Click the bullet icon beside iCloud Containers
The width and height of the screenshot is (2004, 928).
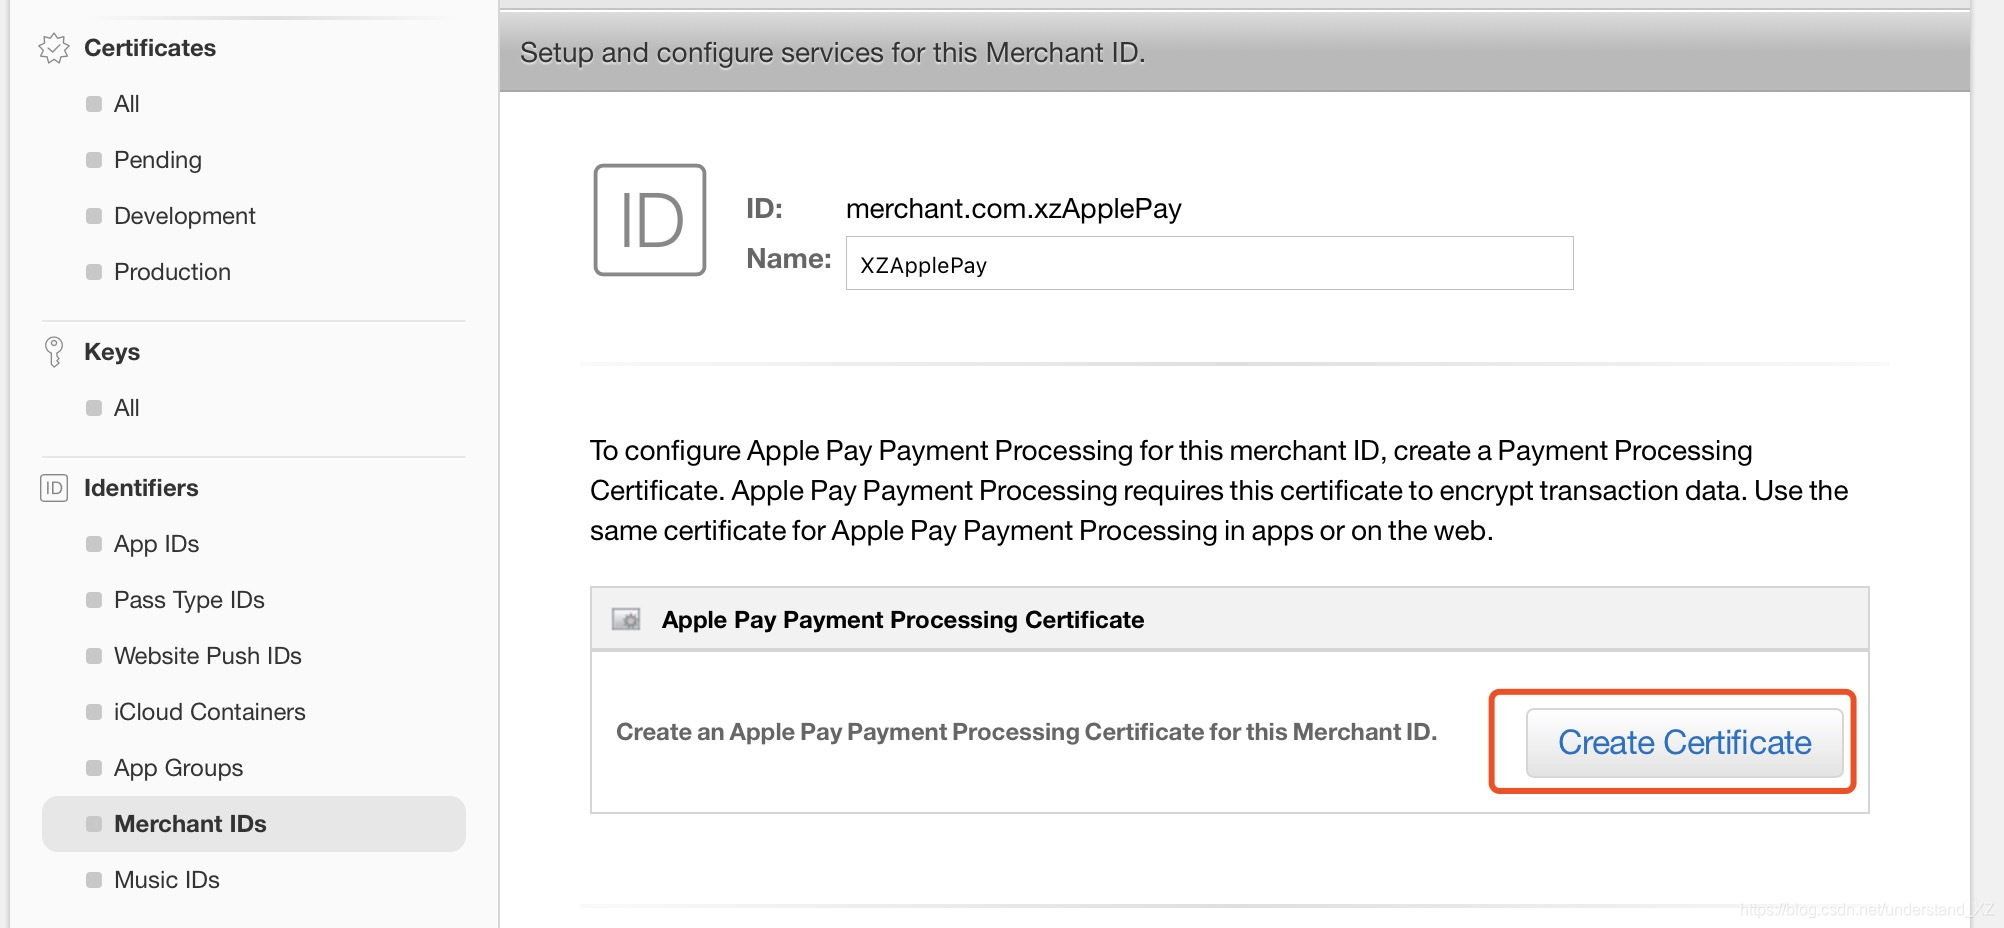94,712
